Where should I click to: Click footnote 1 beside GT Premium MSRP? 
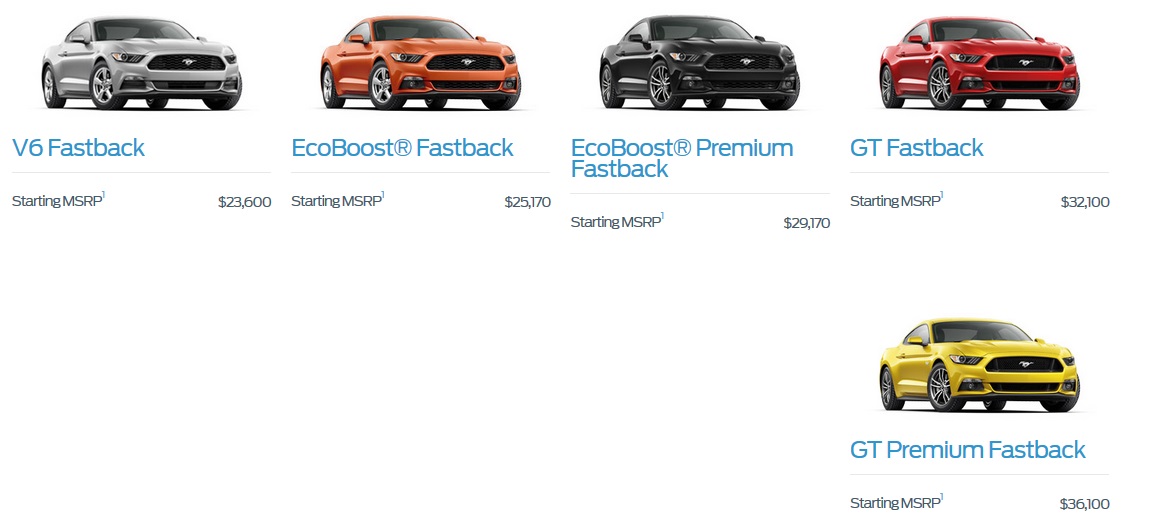(x=942, y=497)
